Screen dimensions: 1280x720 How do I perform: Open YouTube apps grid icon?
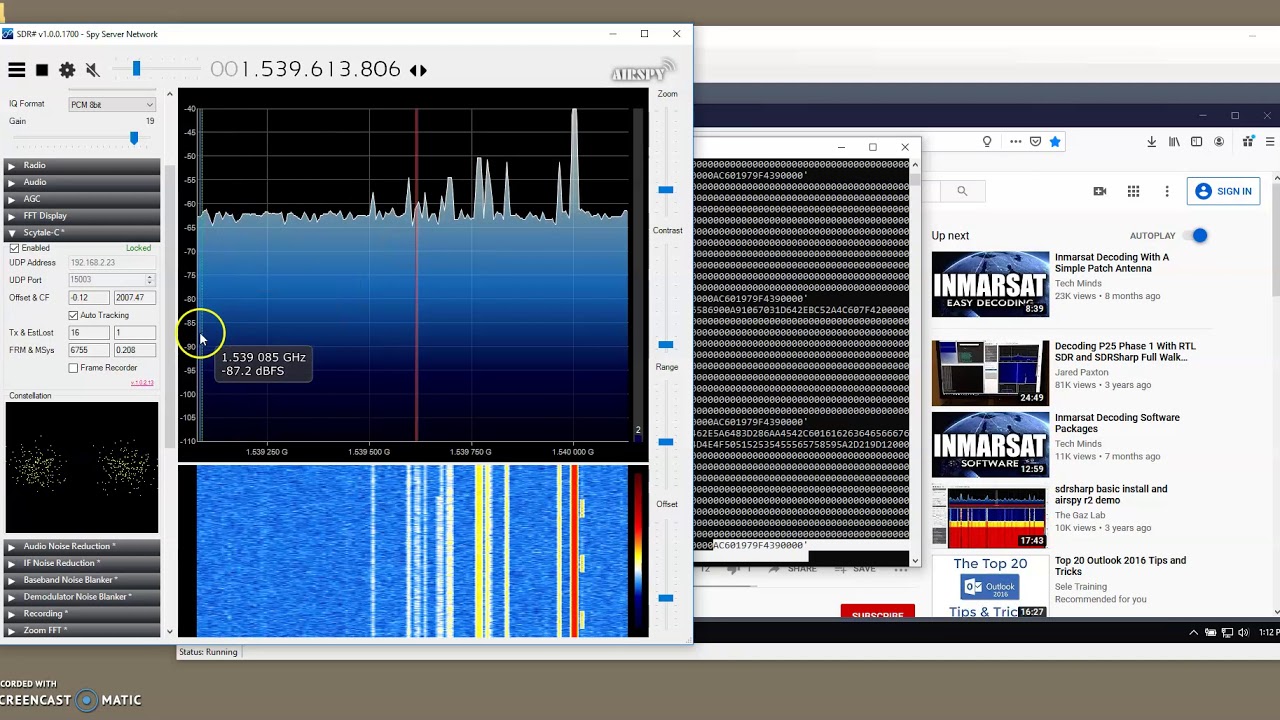click(1133, 191)
